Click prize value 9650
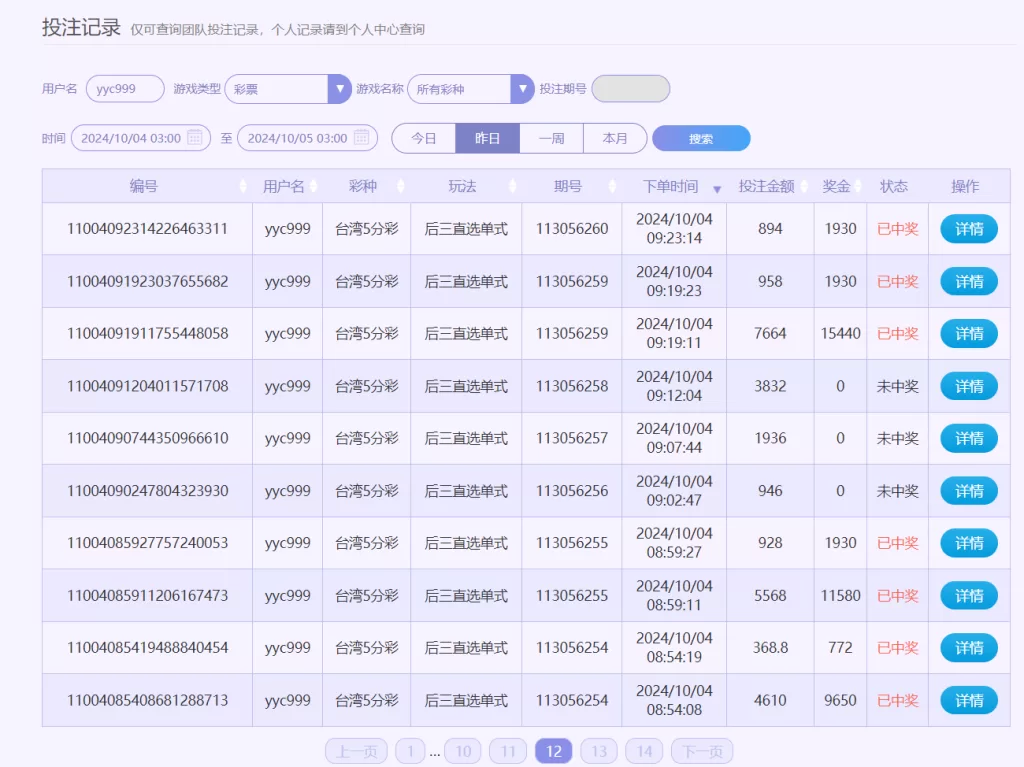This screenshot has width=1024, height=767. coord(840,700)
